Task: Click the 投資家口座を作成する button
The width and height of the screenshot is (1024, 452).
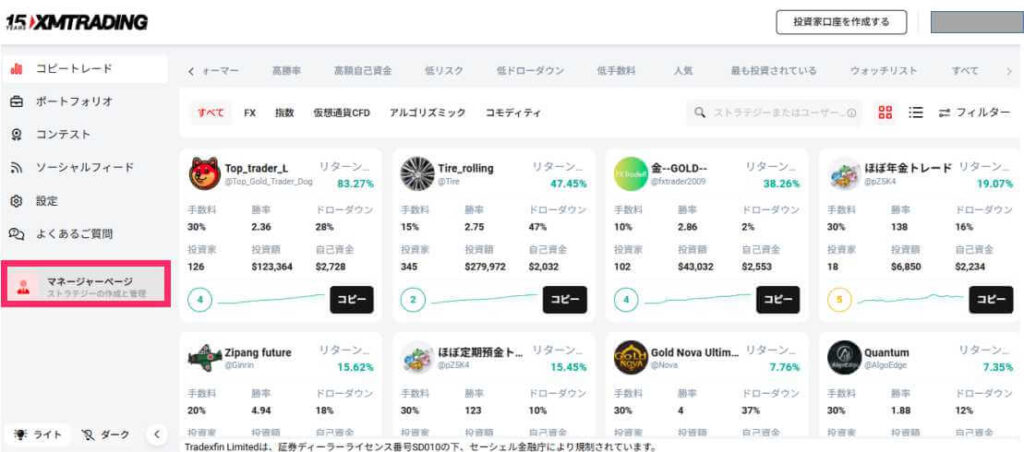Action: pyautogui.click(x=841, y=22)
